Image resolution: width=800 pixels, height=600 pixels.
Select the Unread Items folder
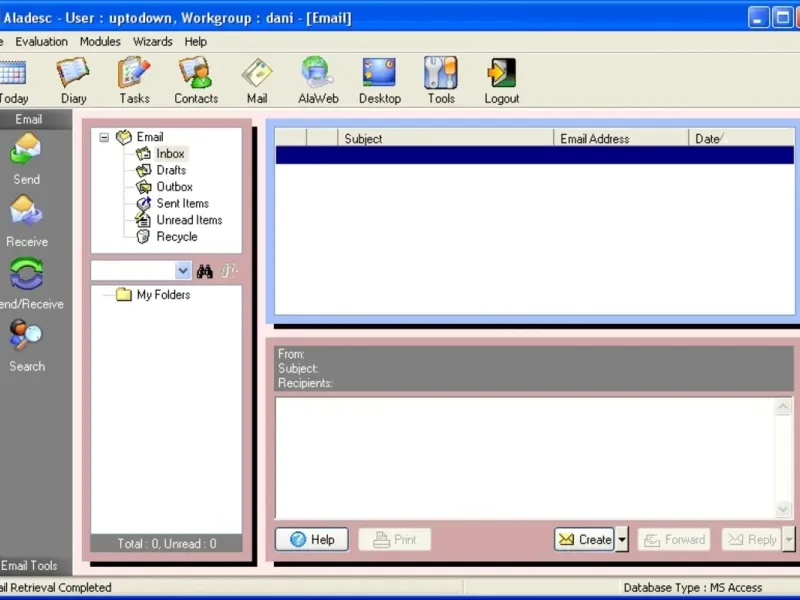tap(189, 220)
